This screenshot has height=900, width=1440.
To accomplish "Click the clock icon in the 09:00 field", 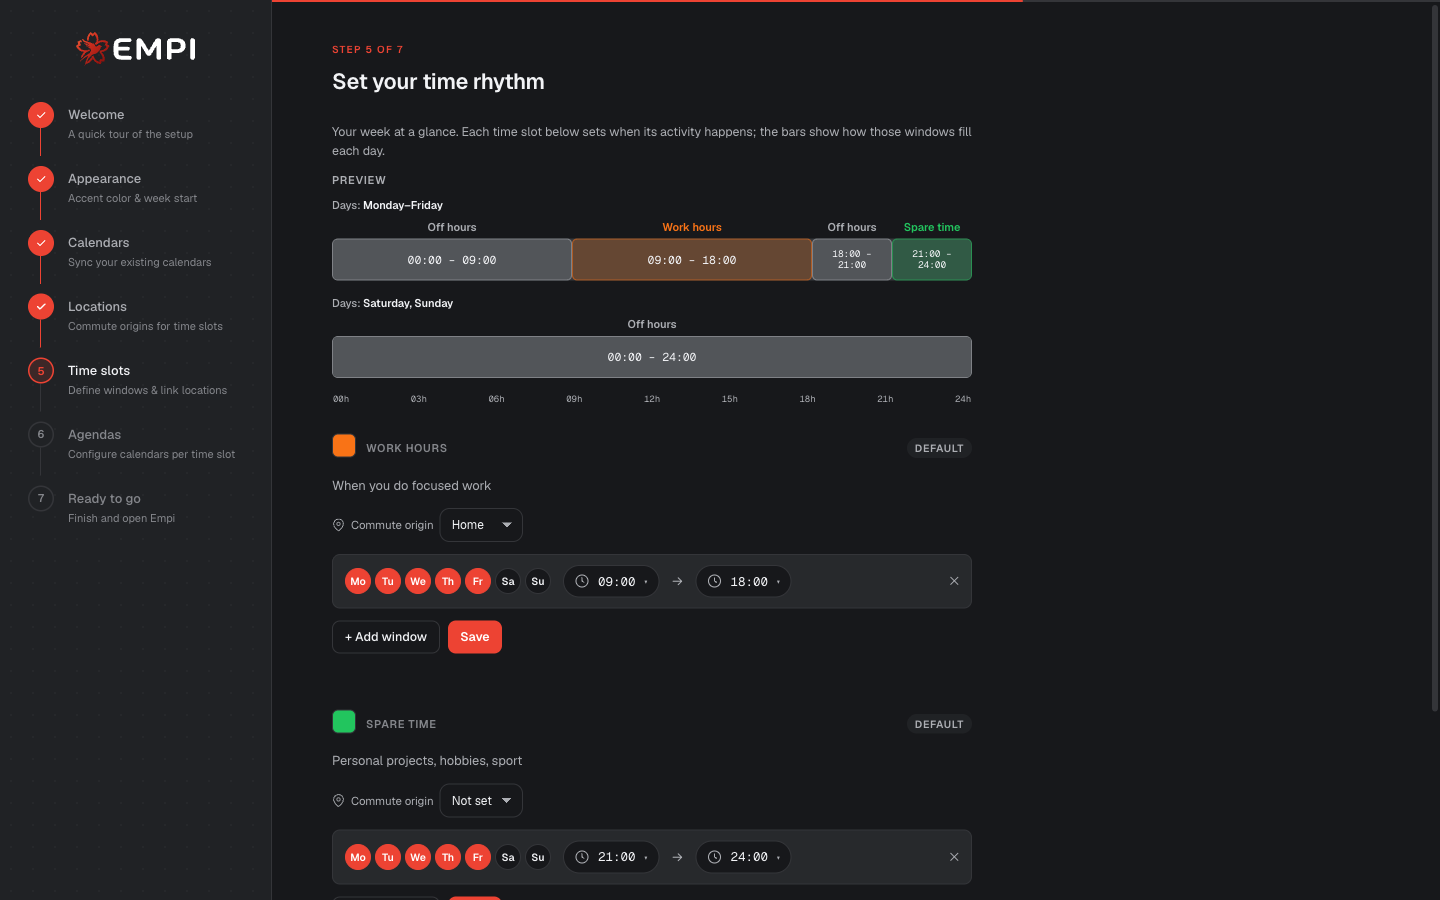I will pyautogui.click(x=582, y=581).
